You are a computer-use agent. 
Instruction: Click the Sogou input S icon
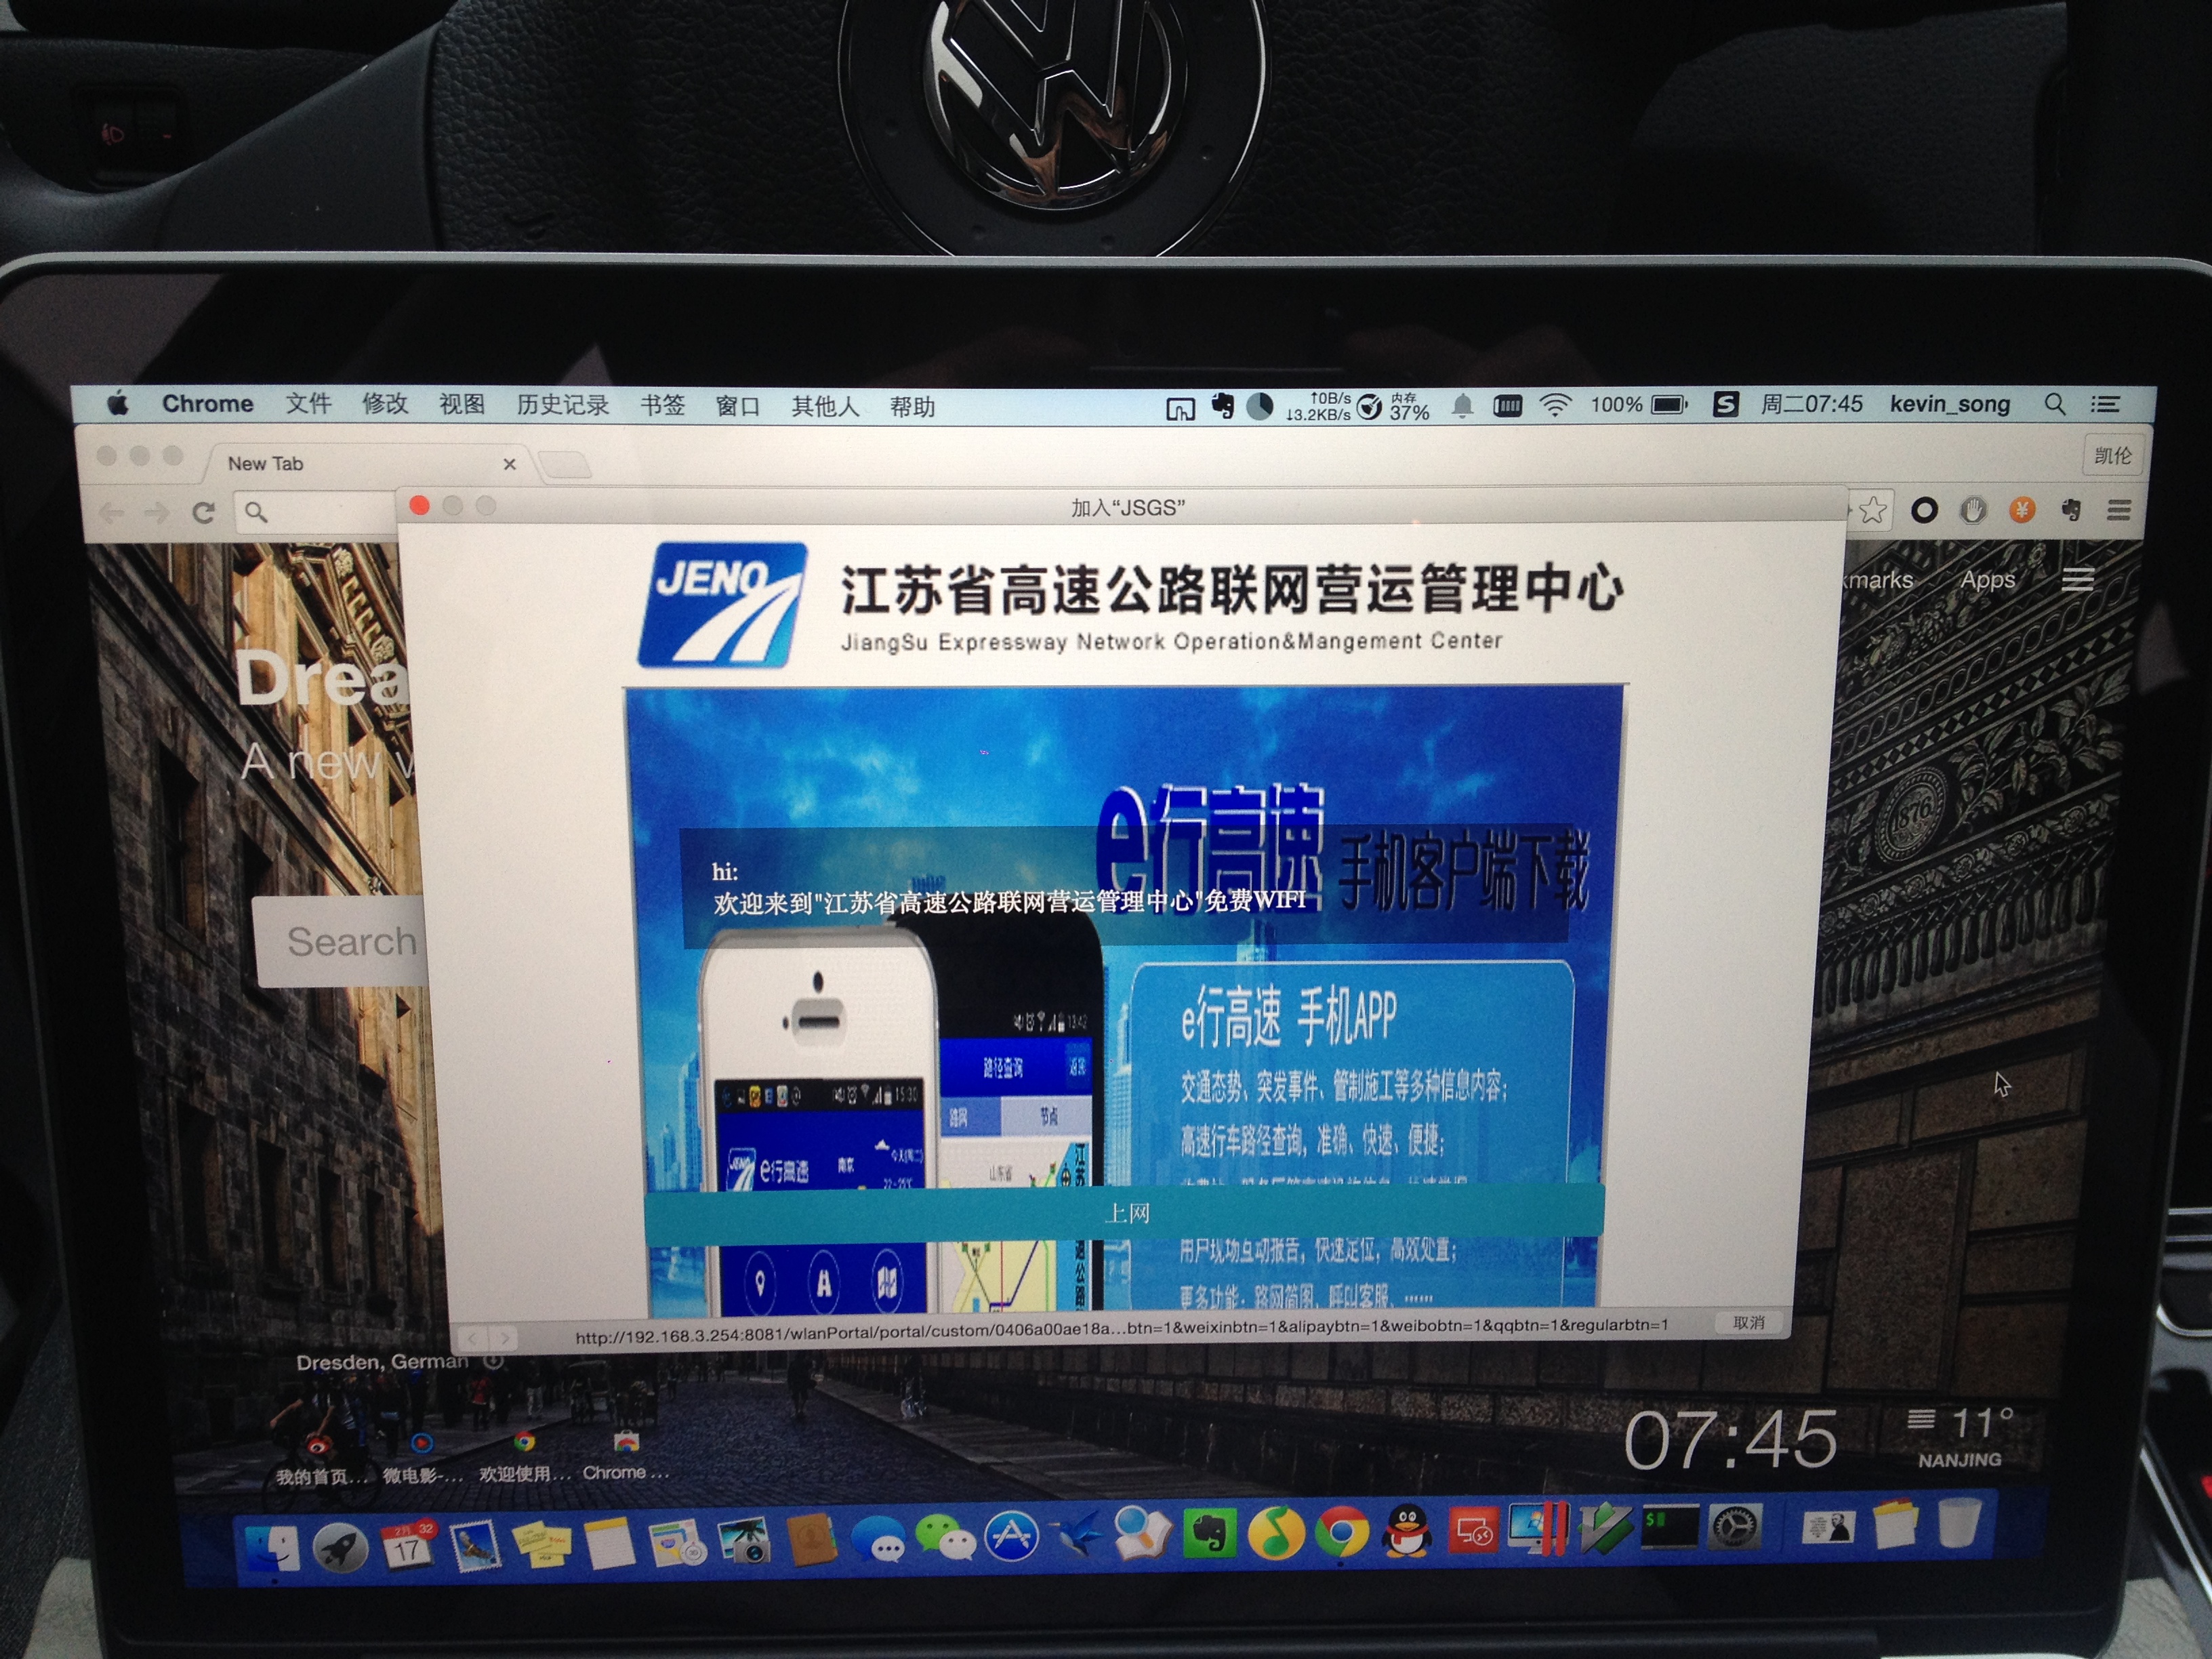click(x=1725, y=404)
